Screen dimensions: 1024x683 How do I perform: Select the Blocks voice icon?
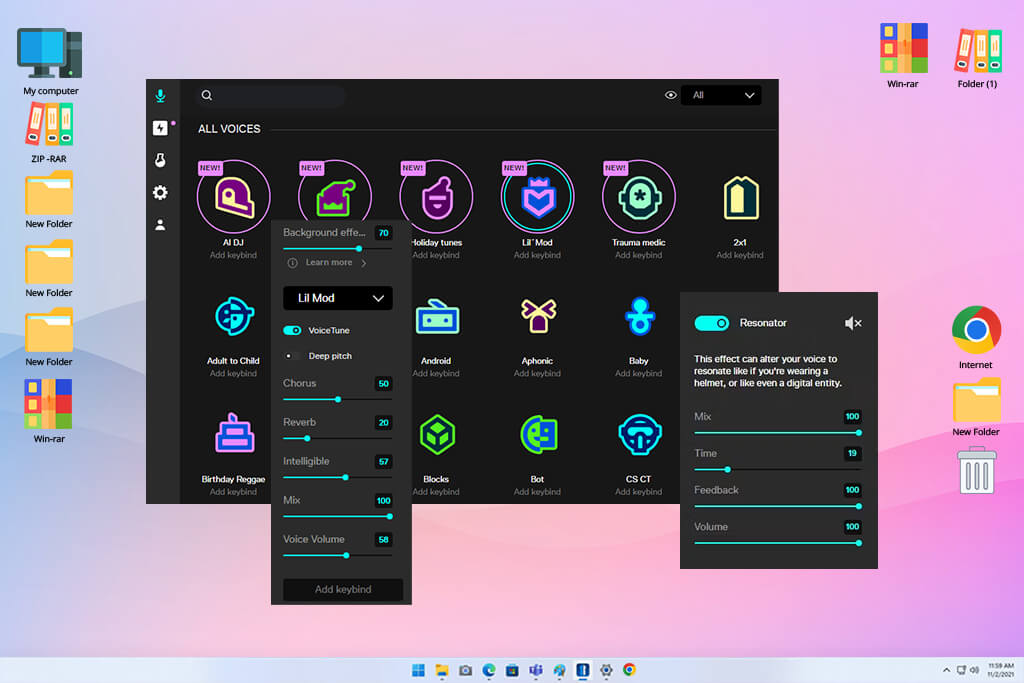click(437, 435)
